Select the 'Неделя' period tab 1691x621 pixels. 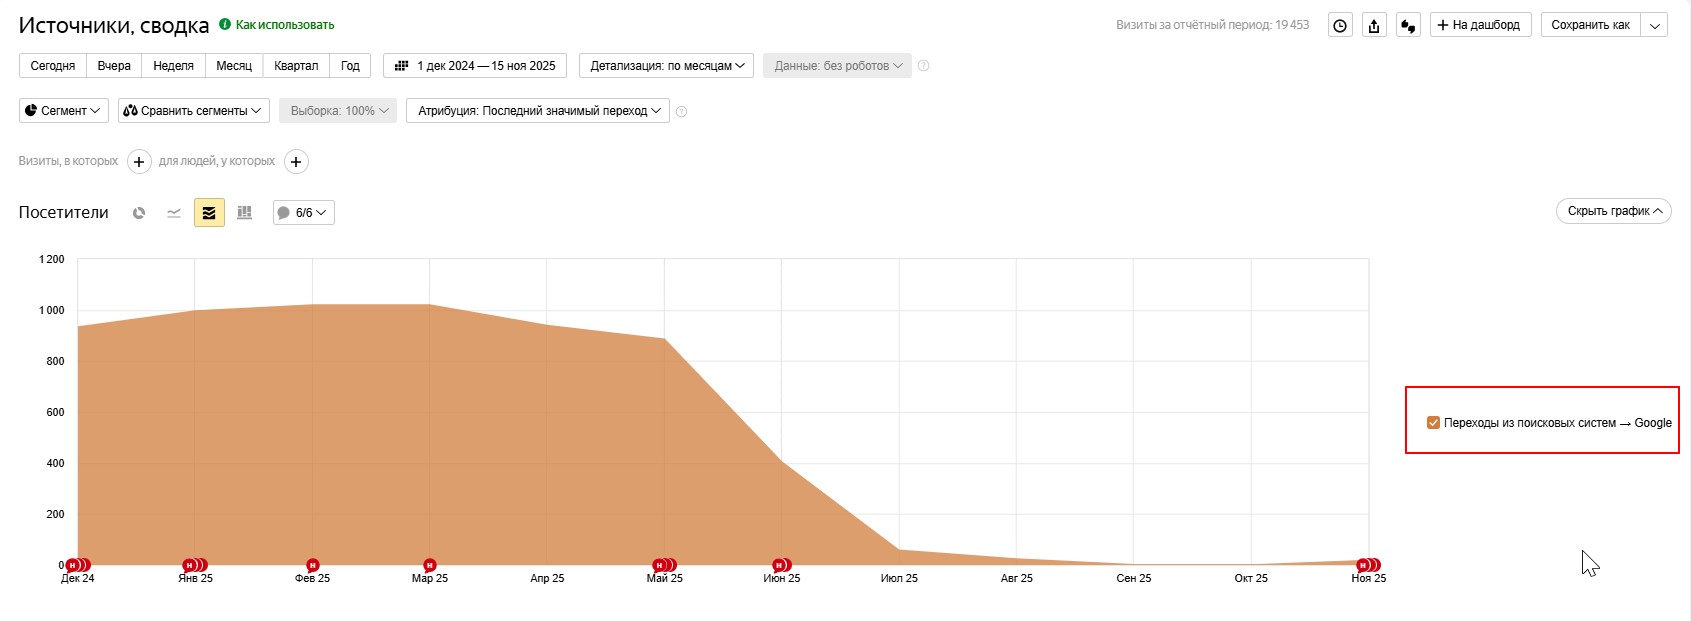click(x=173, y=66)
